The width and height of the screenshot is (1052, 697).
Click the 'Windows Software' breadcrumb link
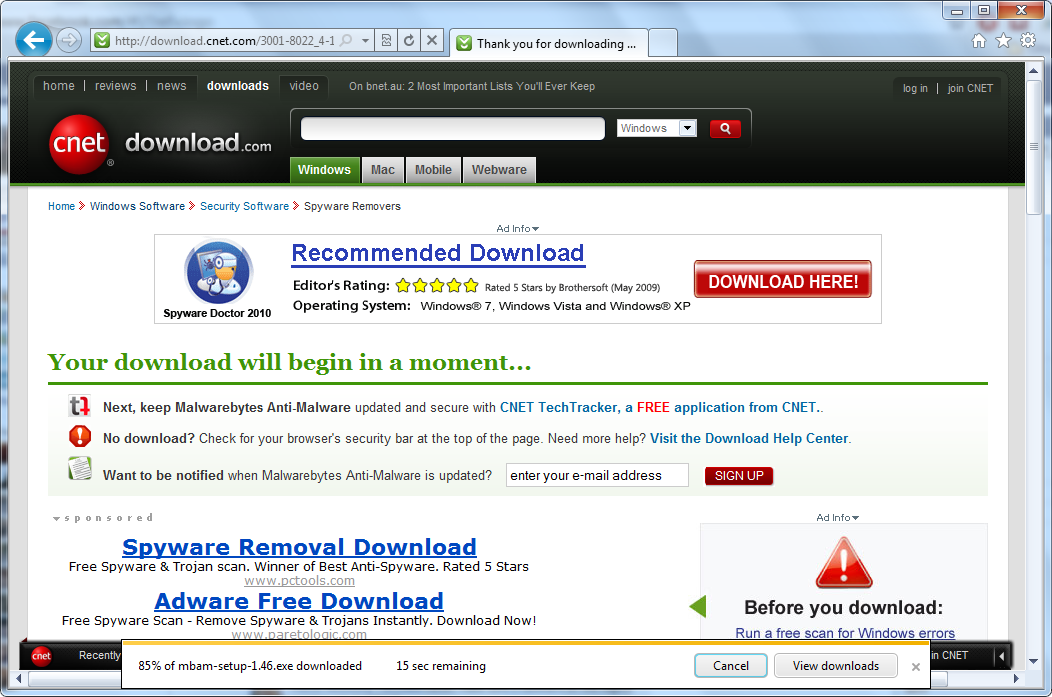coord(137,206)
